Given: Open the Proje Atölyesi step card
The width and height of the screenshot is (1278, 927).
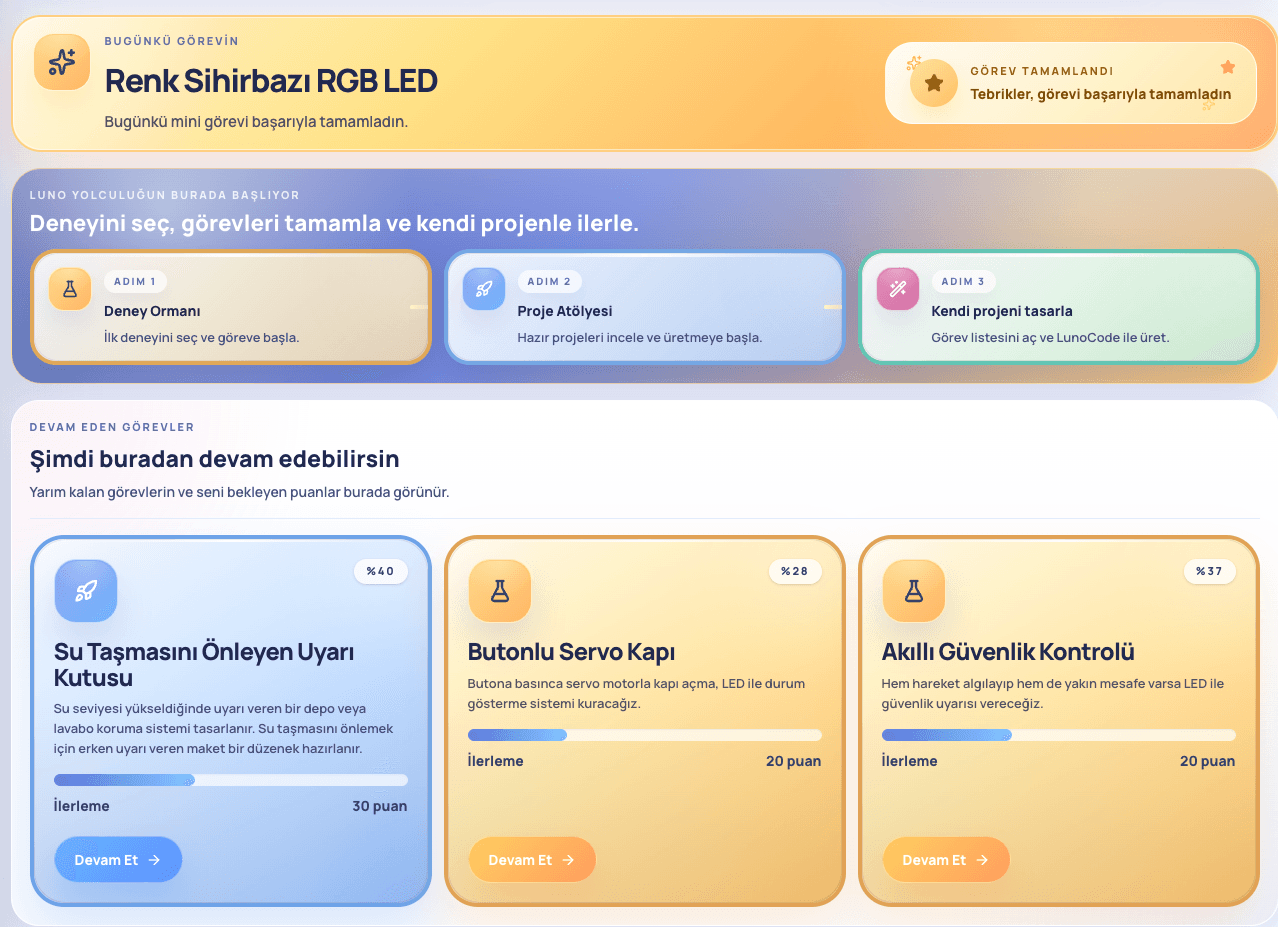Looking at the screenshot, I should click(645, 306).
